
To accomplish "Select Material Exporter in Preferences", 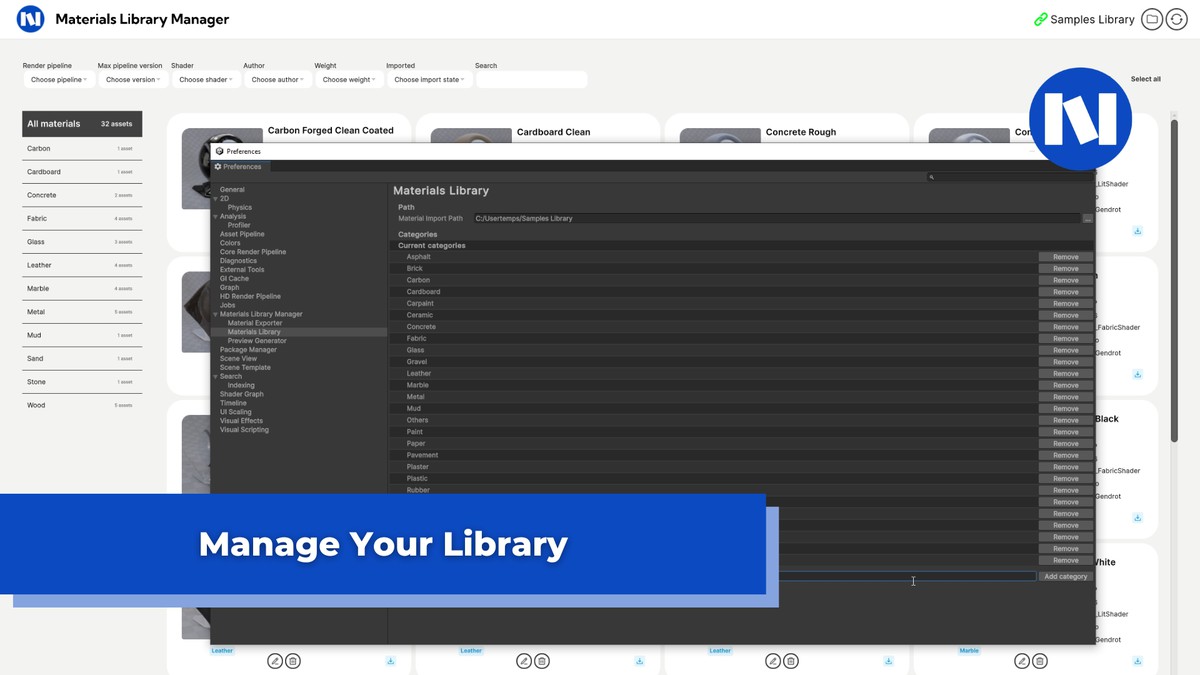I will [x=255, y=323].
